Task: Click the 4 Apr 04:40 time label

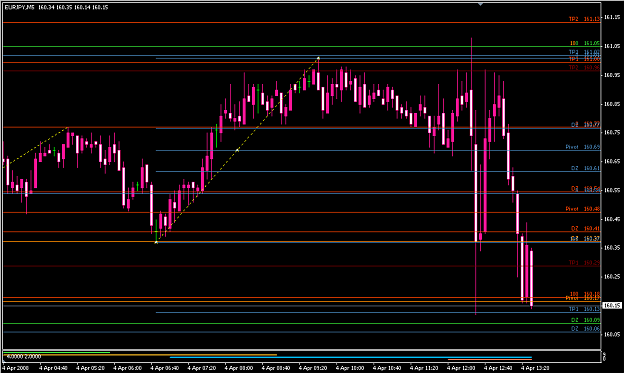Action: coord(53,368)
